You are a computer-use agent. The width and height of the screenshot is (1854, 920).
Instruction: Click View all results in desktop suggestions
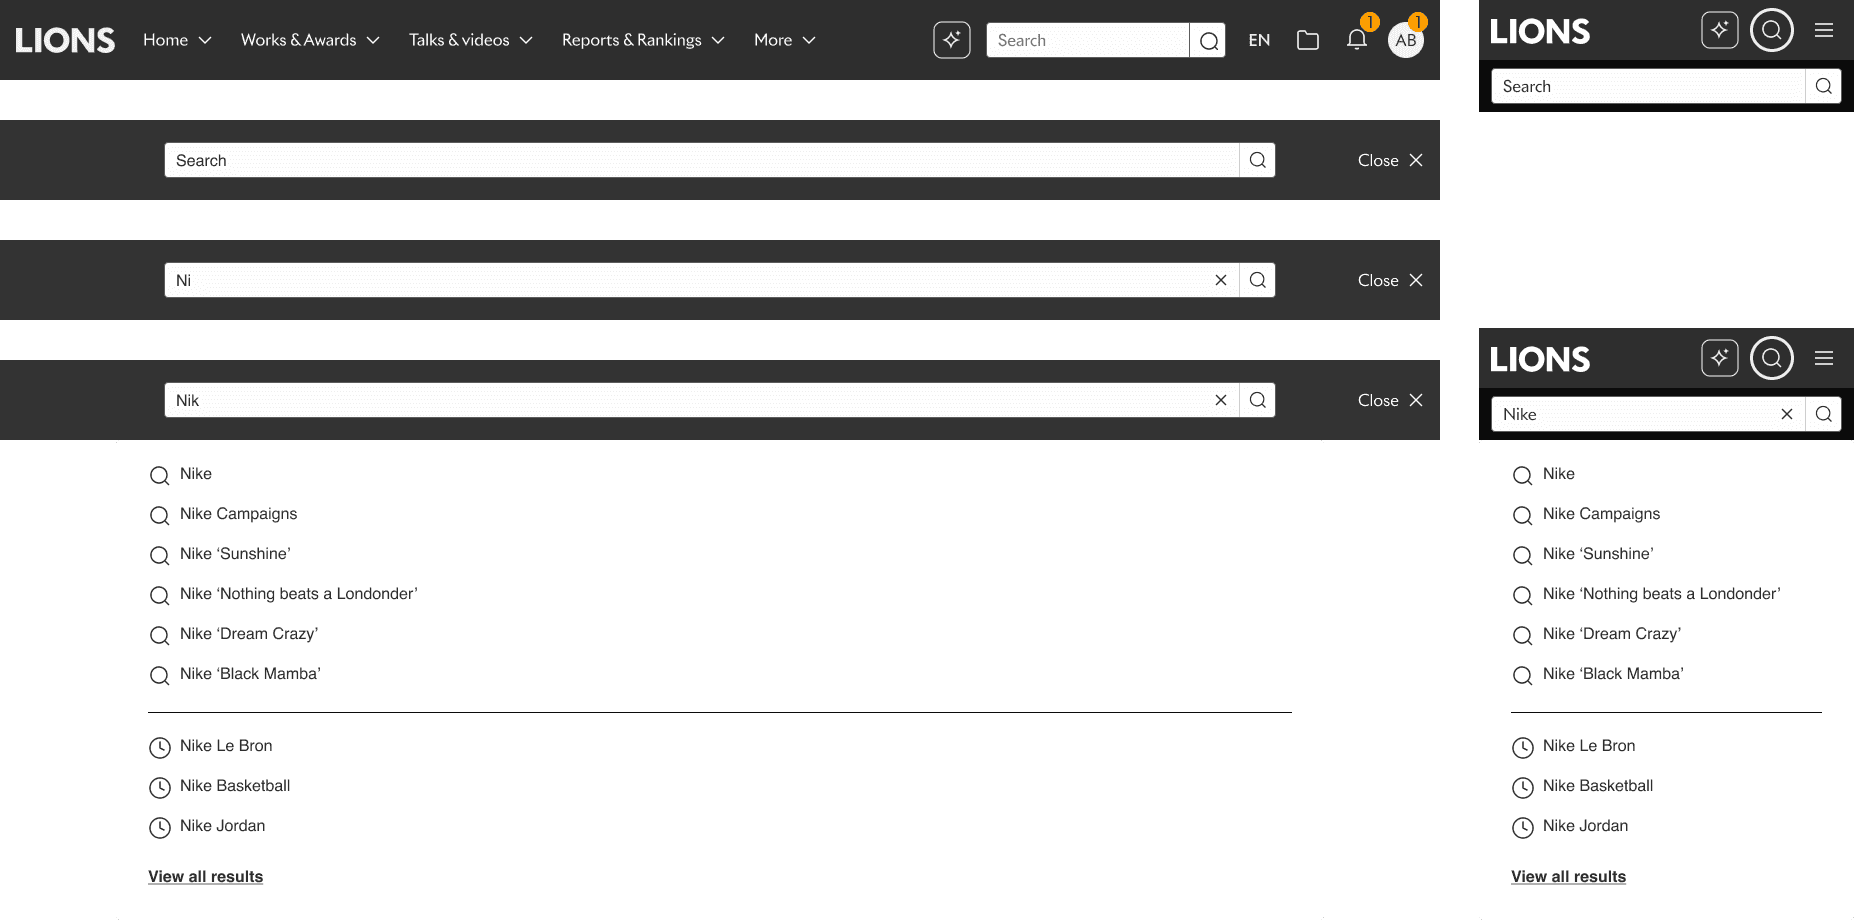tap(206, 877)
